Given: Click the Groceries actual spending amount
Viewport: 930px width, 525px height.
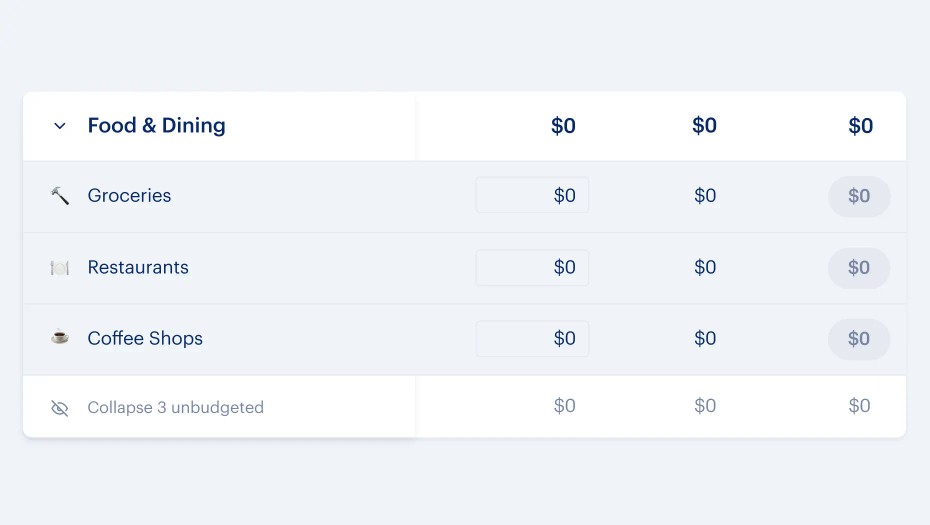Looking at the screenshot, I should click(x=705, y=196).
